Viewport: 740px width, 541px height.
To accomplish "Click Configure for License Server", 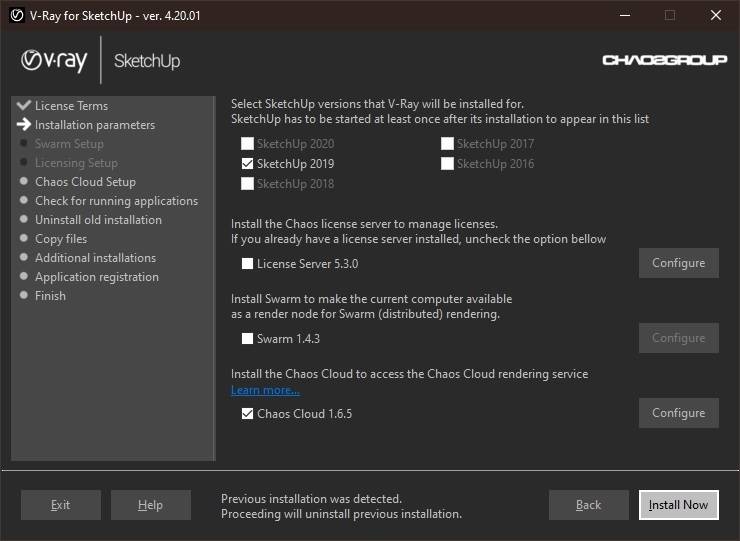I will (679, 263).
